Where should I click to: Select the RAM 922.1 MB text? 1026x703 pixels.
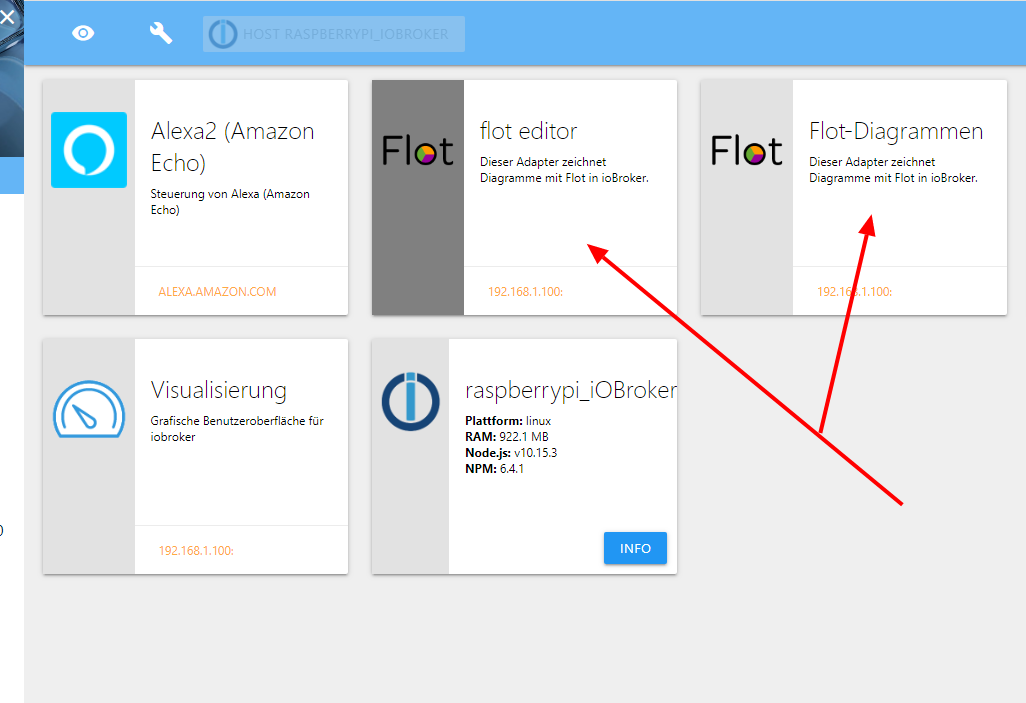tap(506, 437)
